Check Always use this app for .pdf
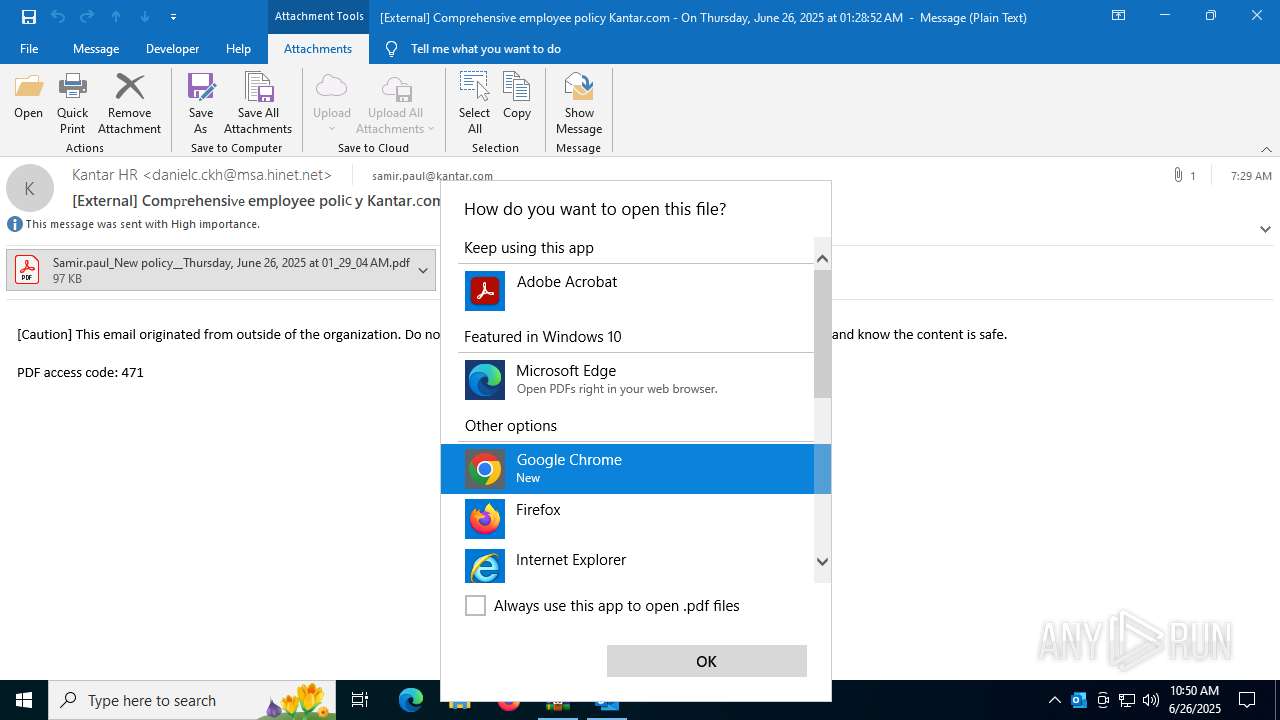The width and height of the screenshot is (1280, 720). pos(475,605)
